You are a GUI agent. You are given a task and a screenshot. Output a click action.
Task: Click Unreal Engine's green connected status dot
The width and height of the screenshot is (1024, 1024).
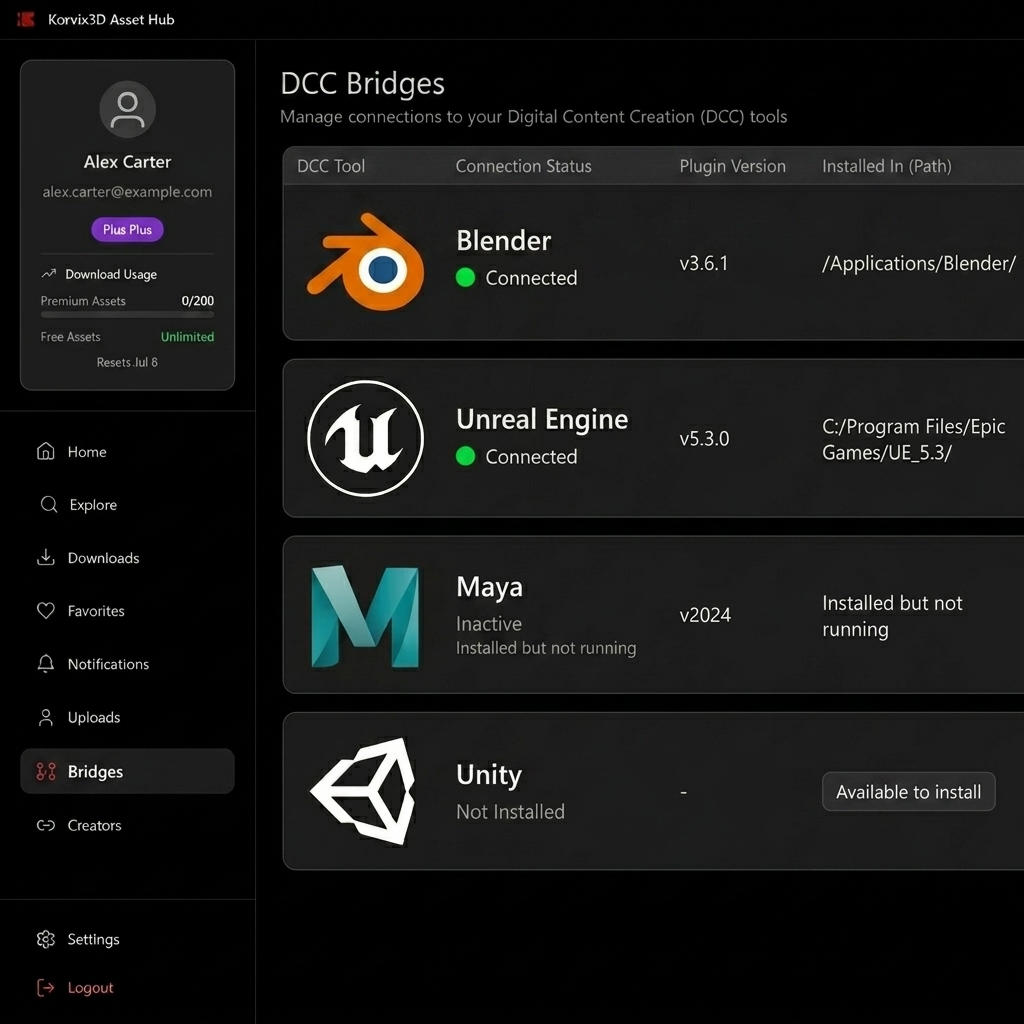click(x=465, y=456)
